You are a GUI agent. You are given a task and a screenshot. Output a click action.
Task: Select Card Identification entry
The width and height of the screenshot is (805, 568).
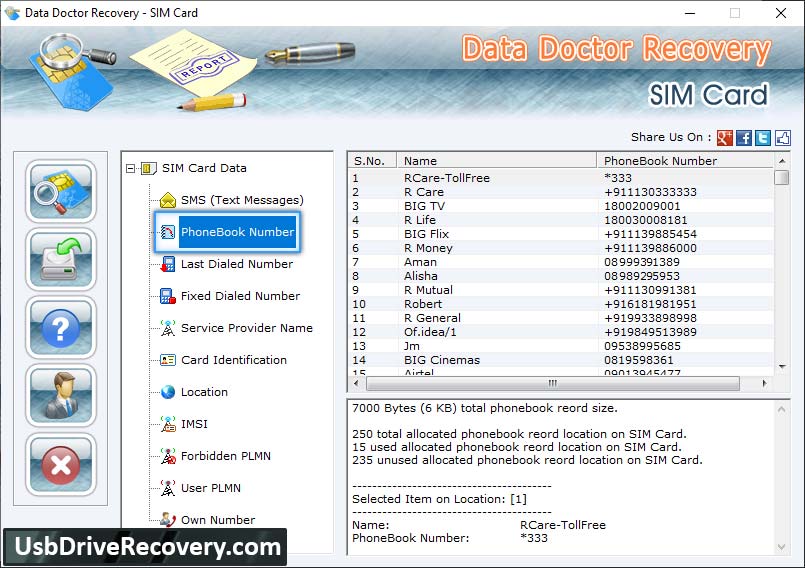tap(234, 360)
